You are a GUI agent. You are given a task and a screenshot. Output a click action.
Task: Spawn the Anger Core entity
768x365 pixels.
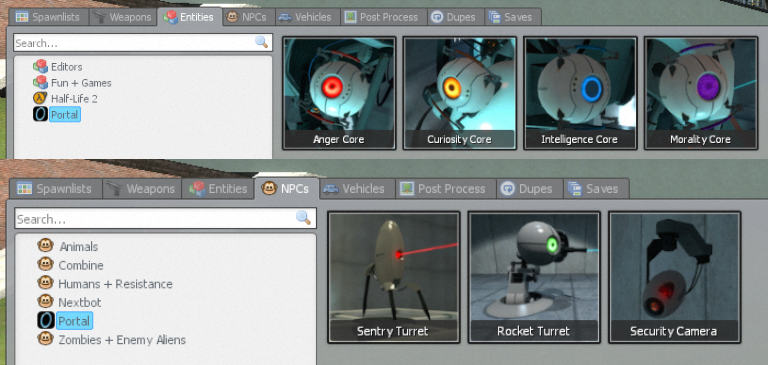(339, 93)
